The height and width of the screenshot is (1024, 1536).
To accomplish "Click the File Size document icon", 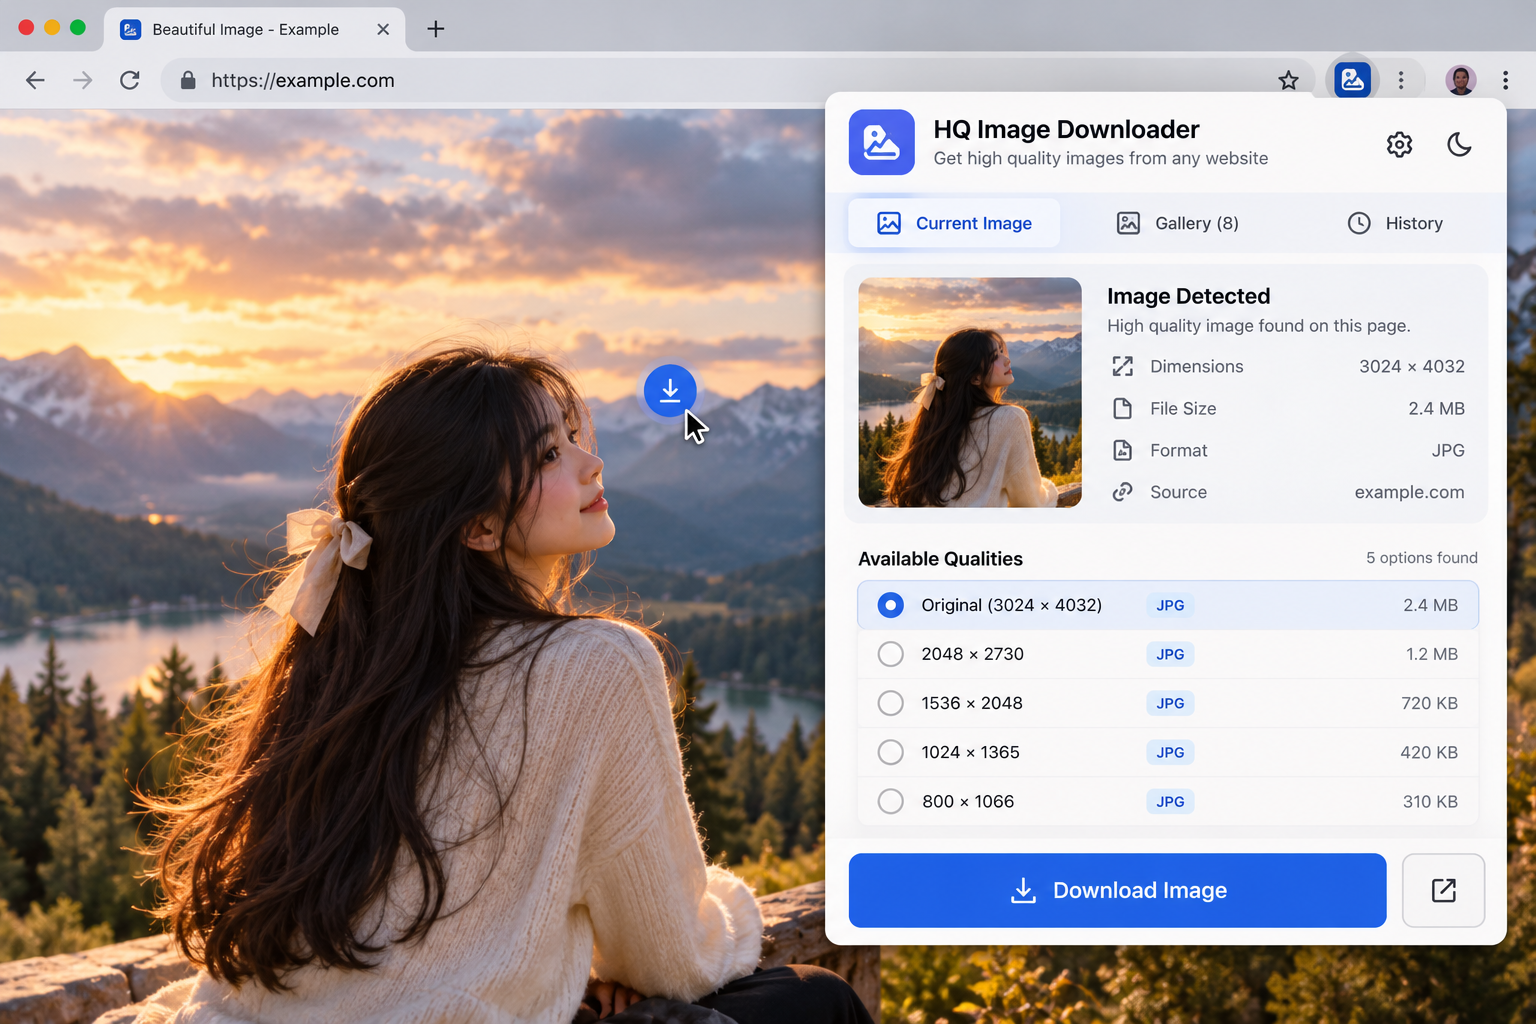I will click(1123, 408).
